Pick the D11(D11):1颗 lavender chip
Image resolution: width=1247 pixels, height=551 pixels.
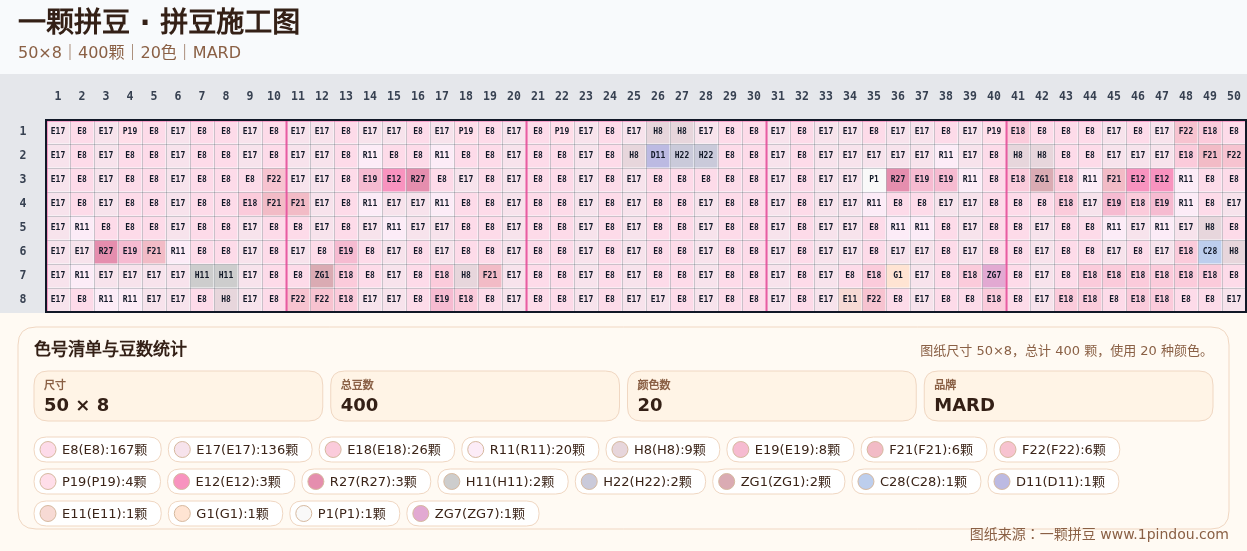[1053, 482]
